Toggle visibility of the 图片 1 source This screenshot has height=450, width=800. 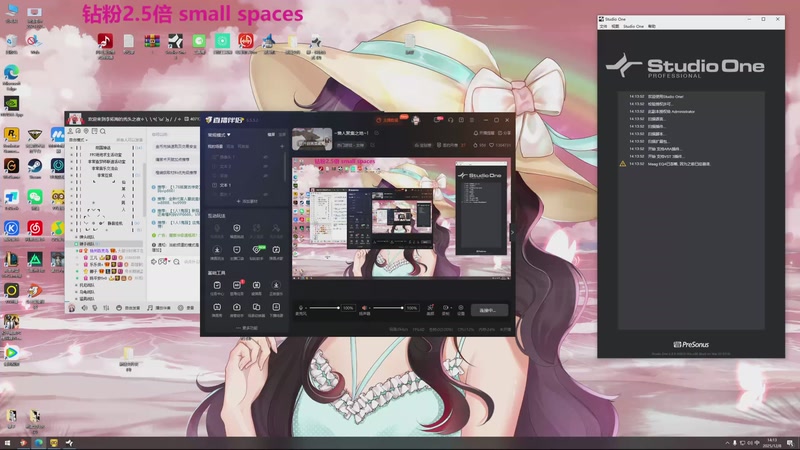coord(266,194)
